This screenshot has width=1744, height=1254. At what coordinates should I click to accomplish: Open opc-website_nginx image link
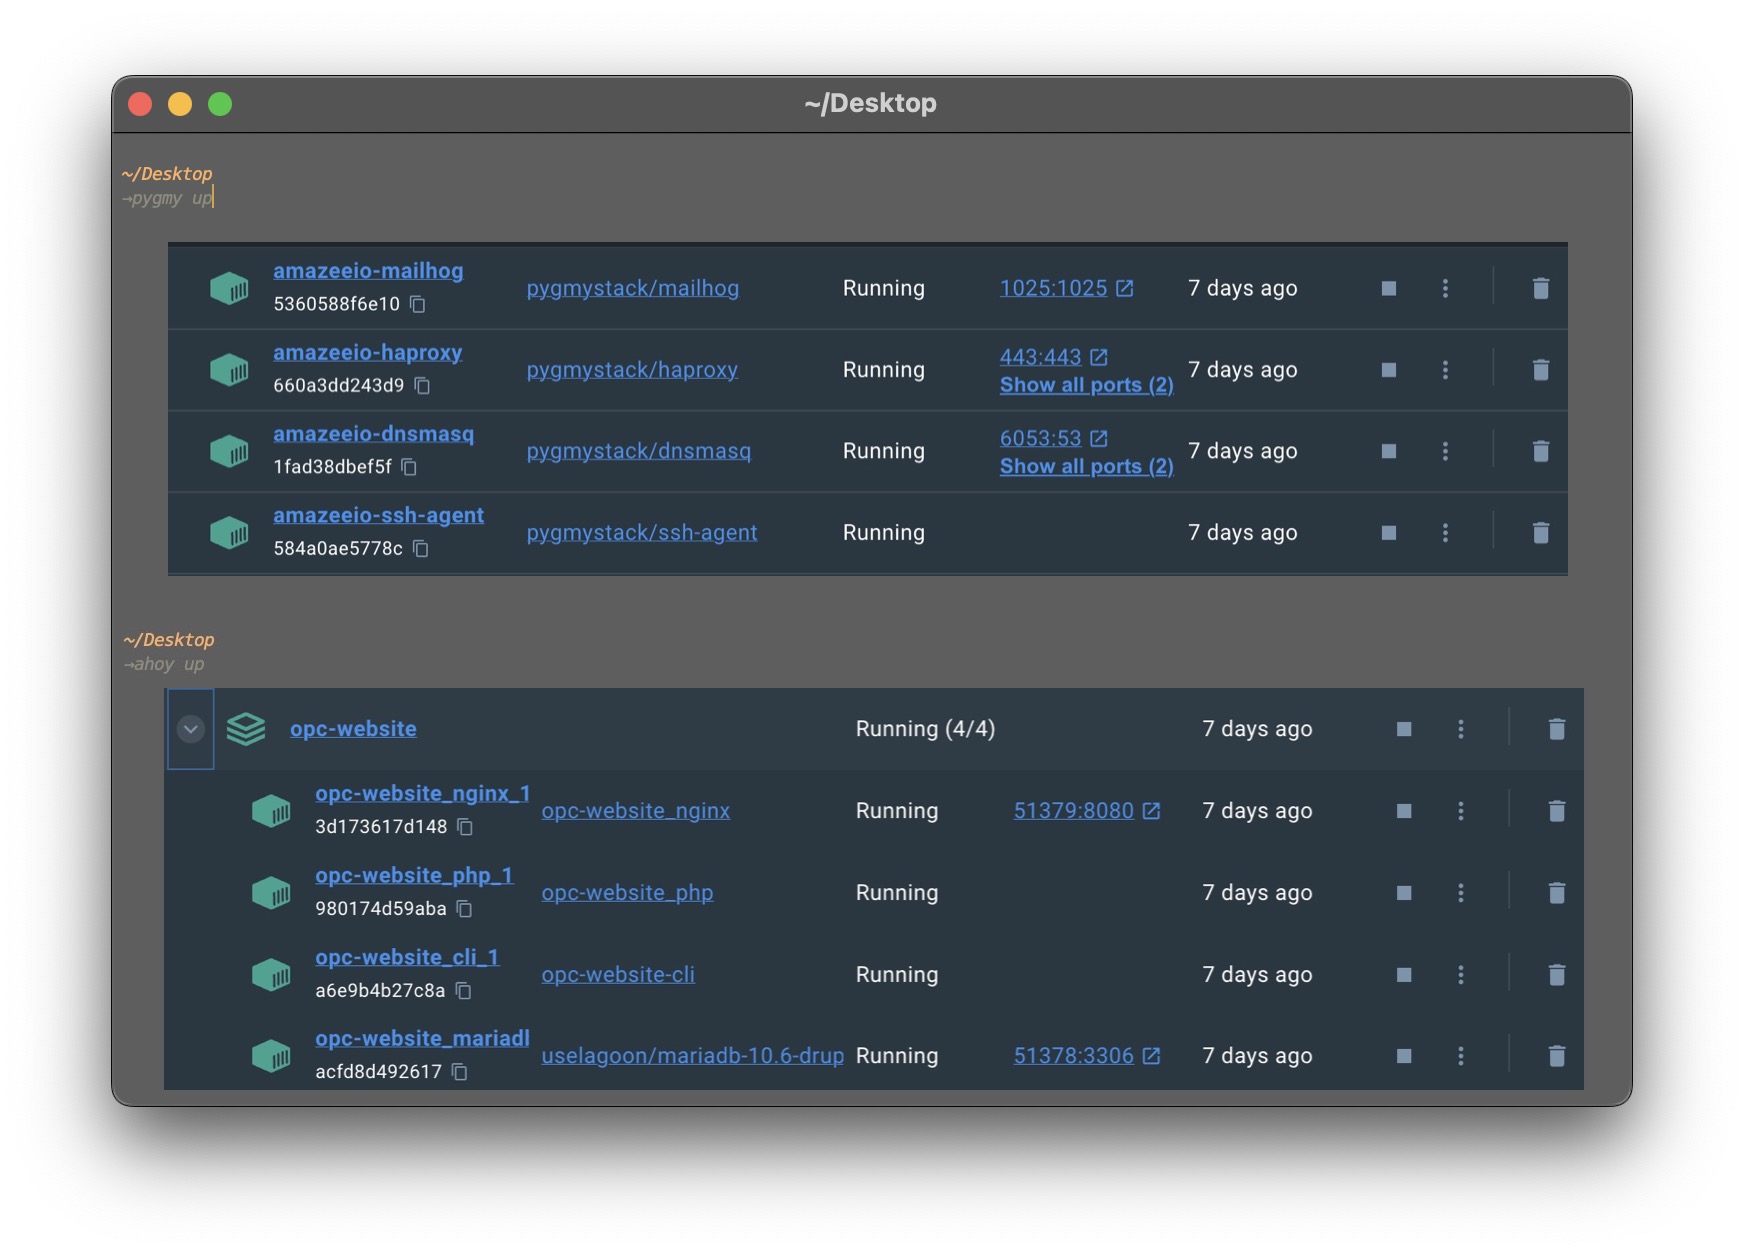pyautogui.click(x=636, y=811)
